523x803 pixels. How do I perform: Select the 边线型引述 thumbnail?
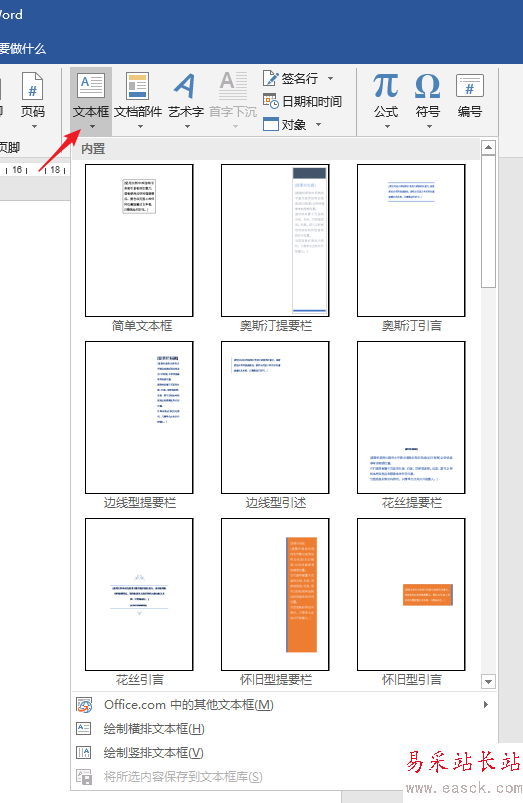coord(275,417)
